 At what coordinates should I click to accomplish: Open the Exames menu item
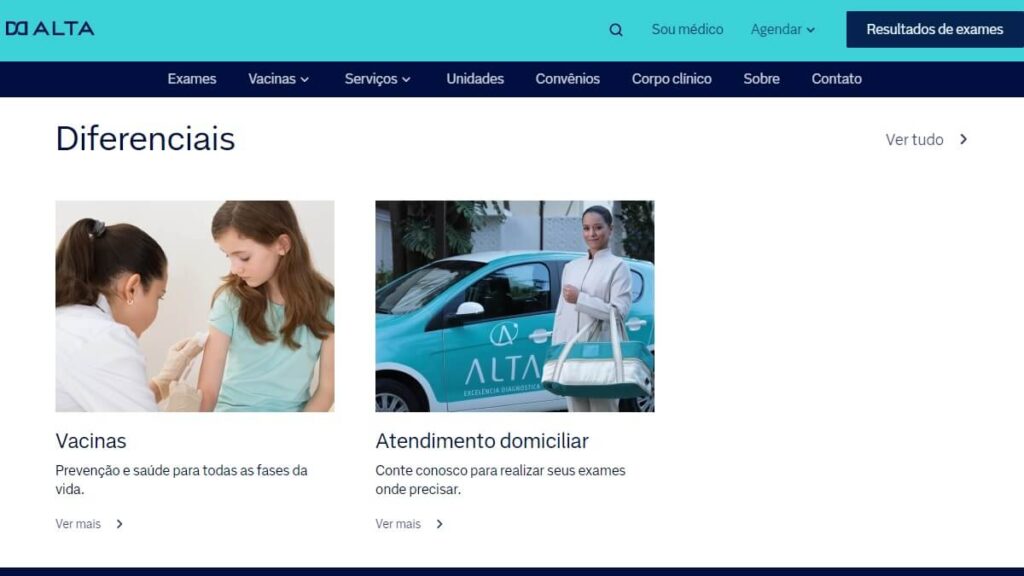tap(191, 78)
